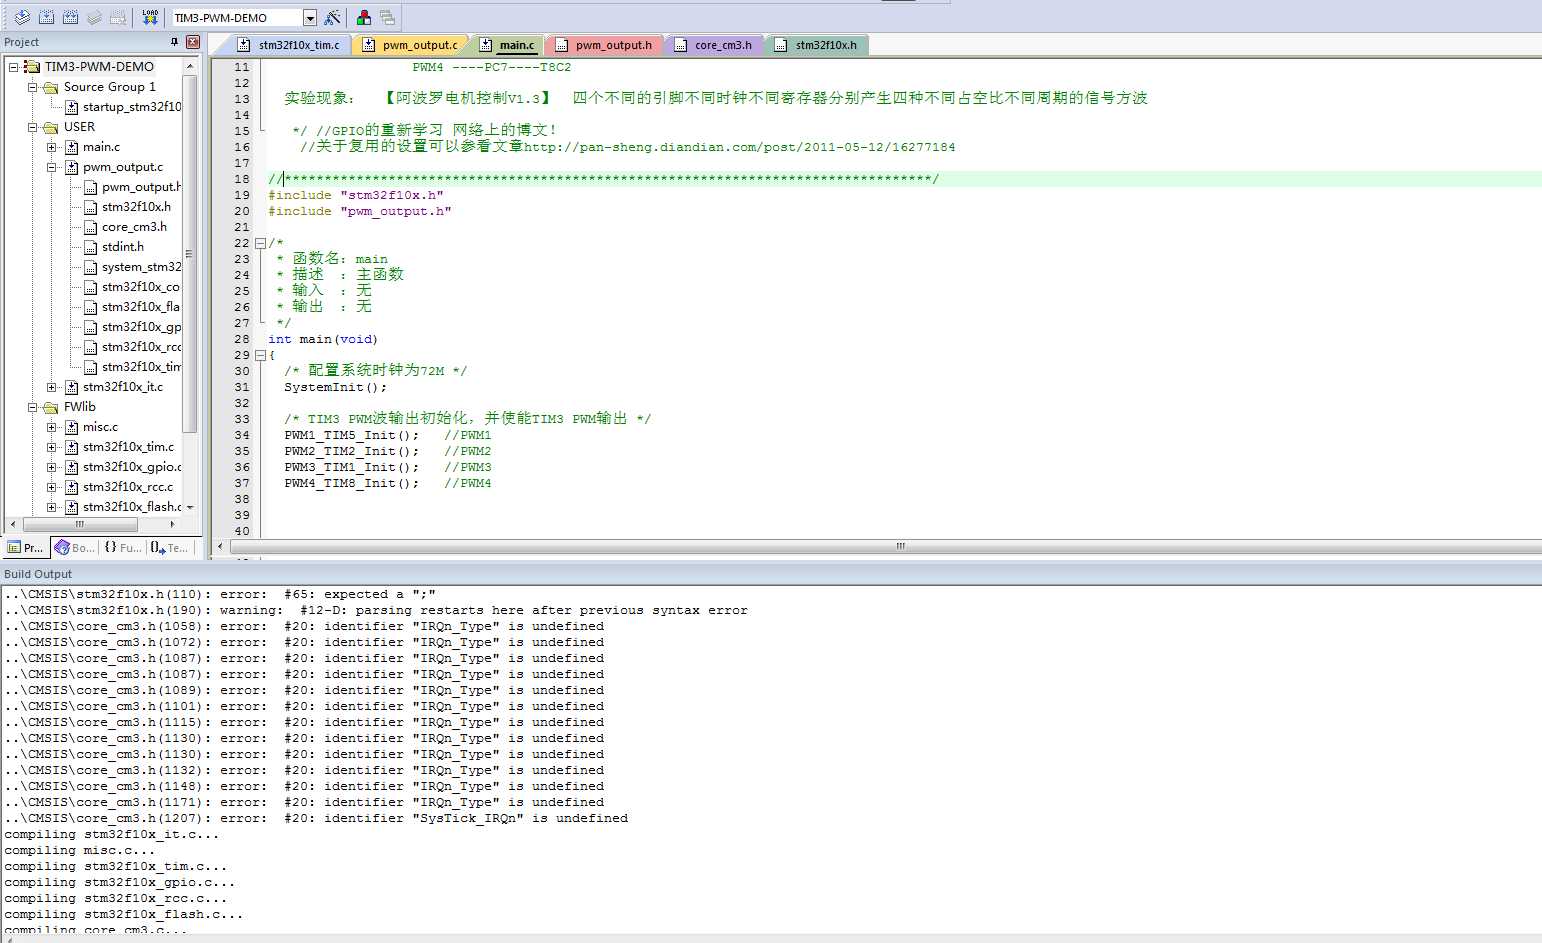
Task: Click the parsing restarts warning line
Action: coord(376,610)
